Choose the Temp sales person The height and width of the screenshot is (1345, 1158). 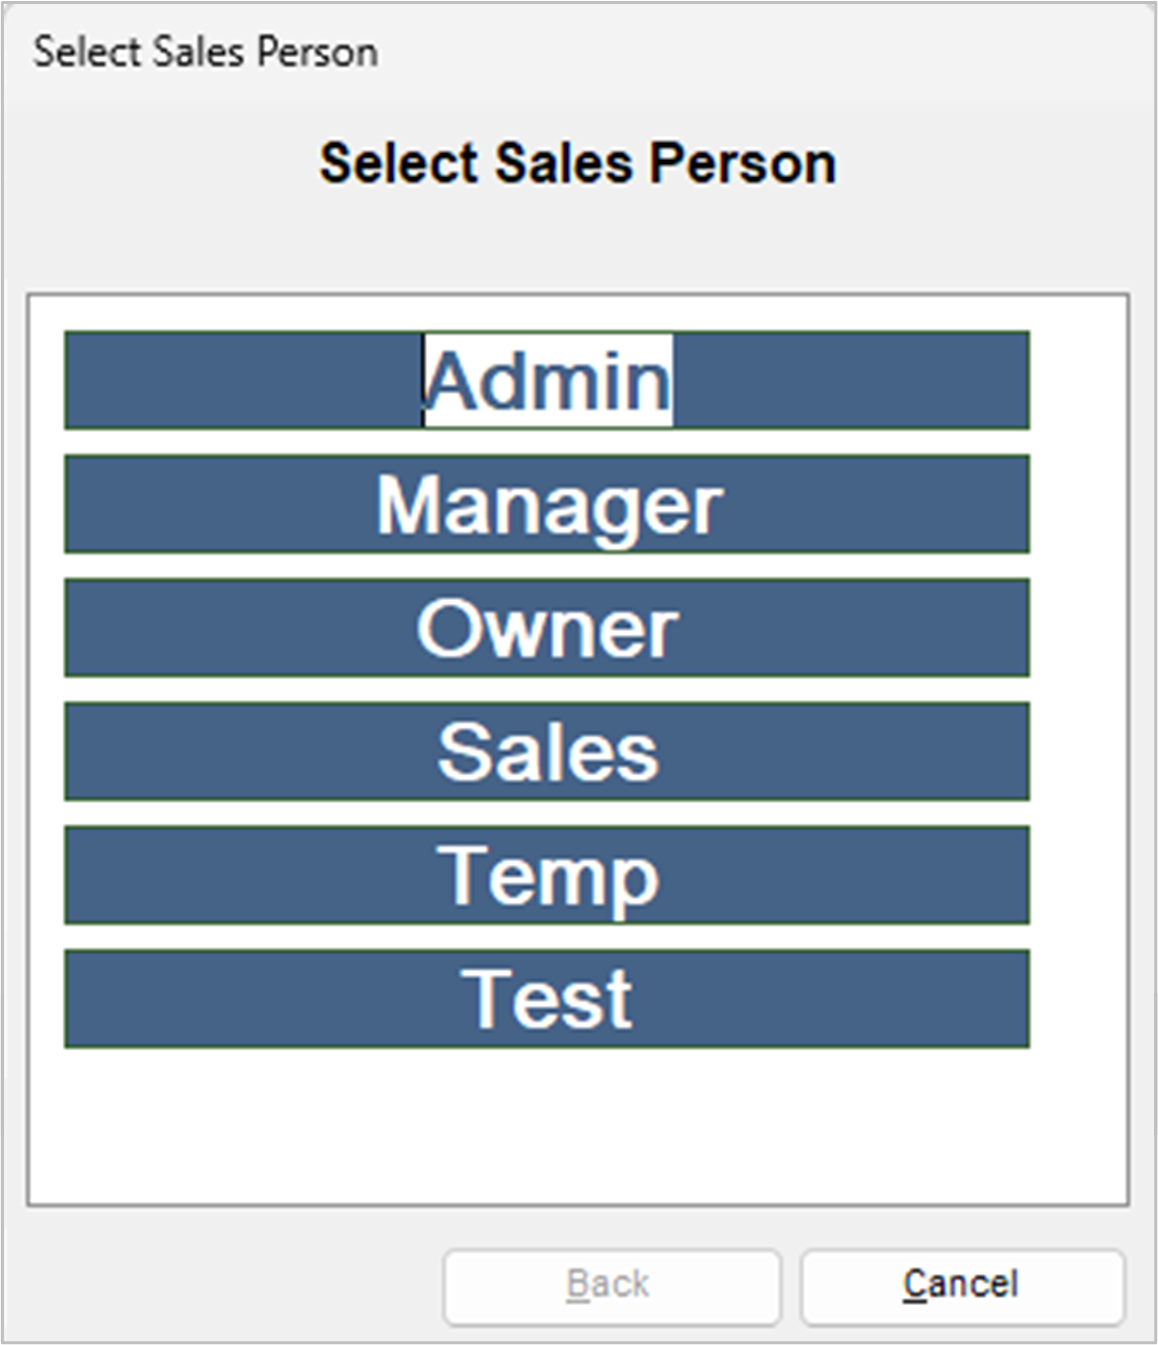546,875
